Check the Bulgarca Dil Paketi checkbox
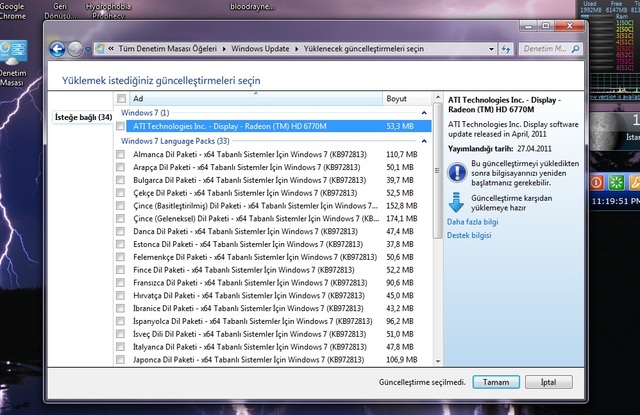The image size is (640, 415). (120, 180)
